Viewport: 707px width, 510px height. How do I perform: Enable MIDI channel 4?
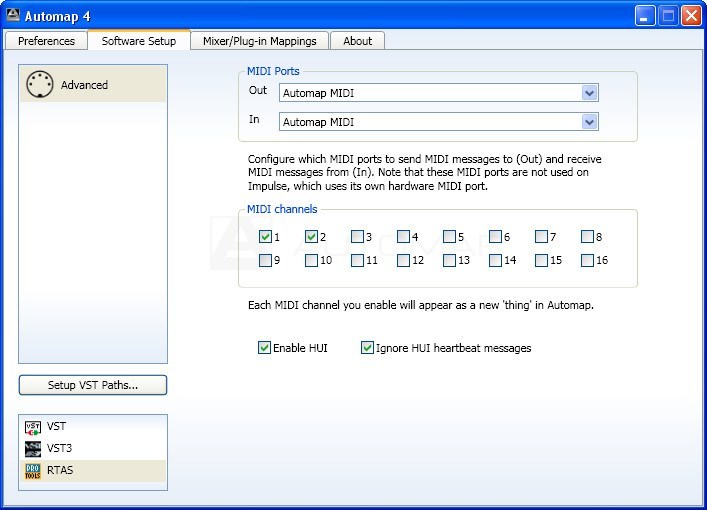point(403,236)
